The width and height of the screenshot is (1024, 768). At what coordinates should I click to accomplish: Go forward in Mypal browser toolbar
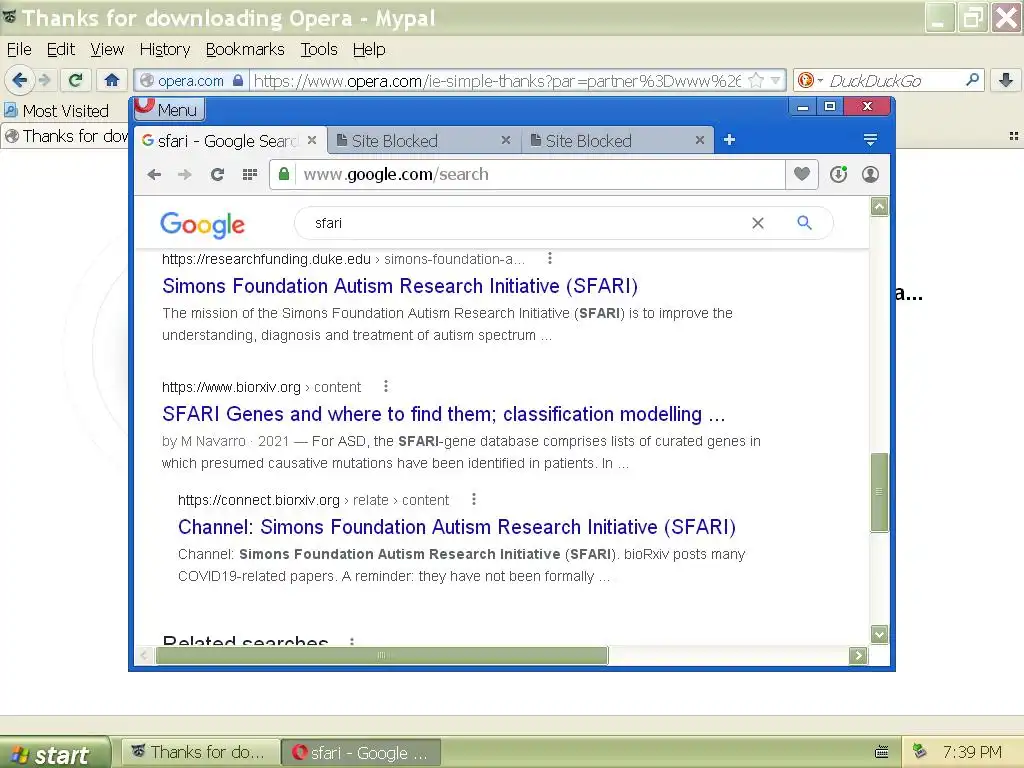coord(44,80)
